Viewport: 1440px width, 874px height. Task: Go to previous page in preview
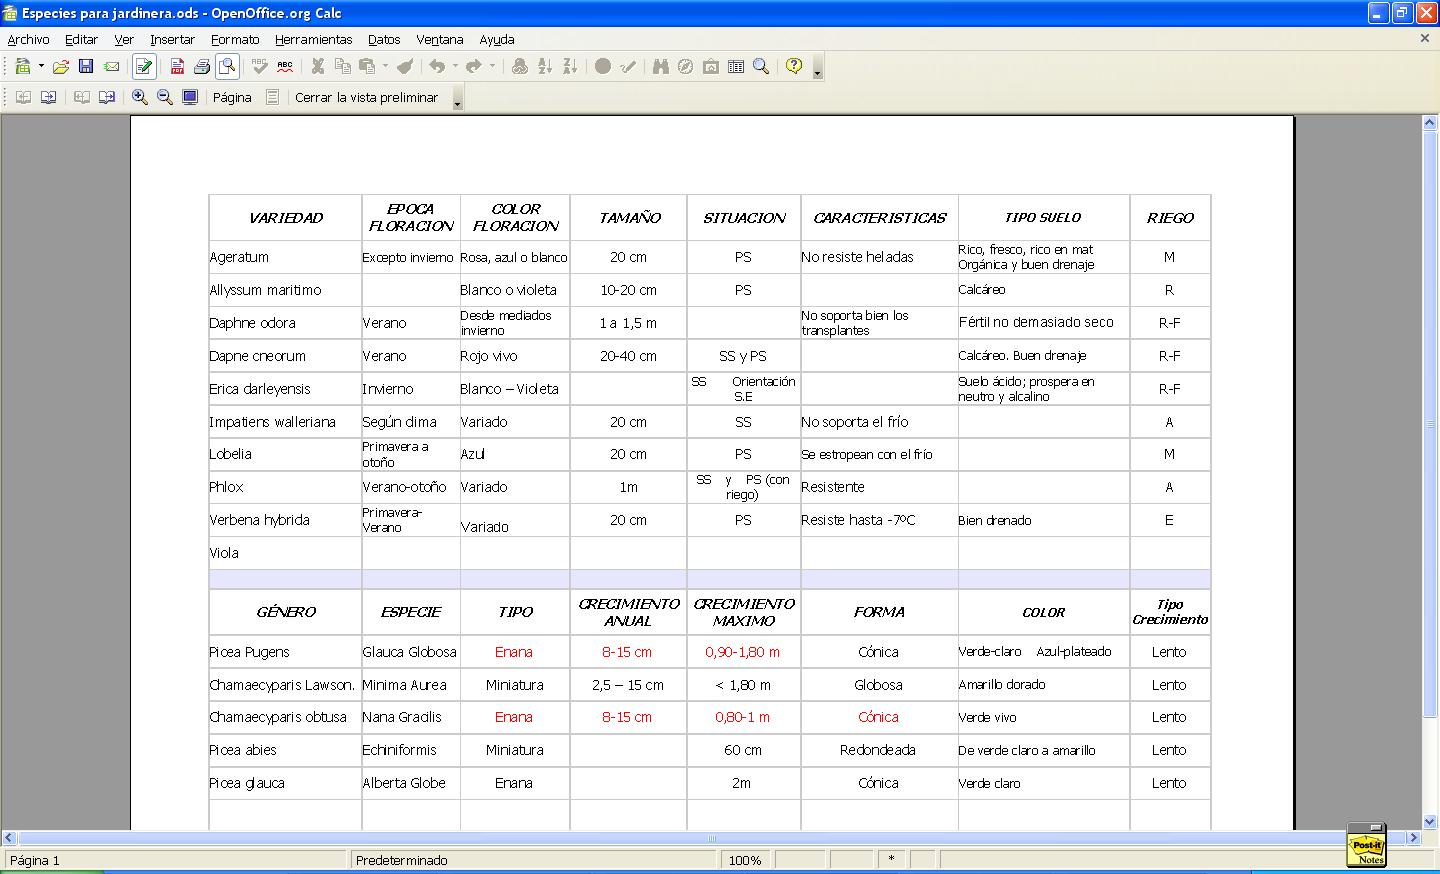(x=23, y=97)
